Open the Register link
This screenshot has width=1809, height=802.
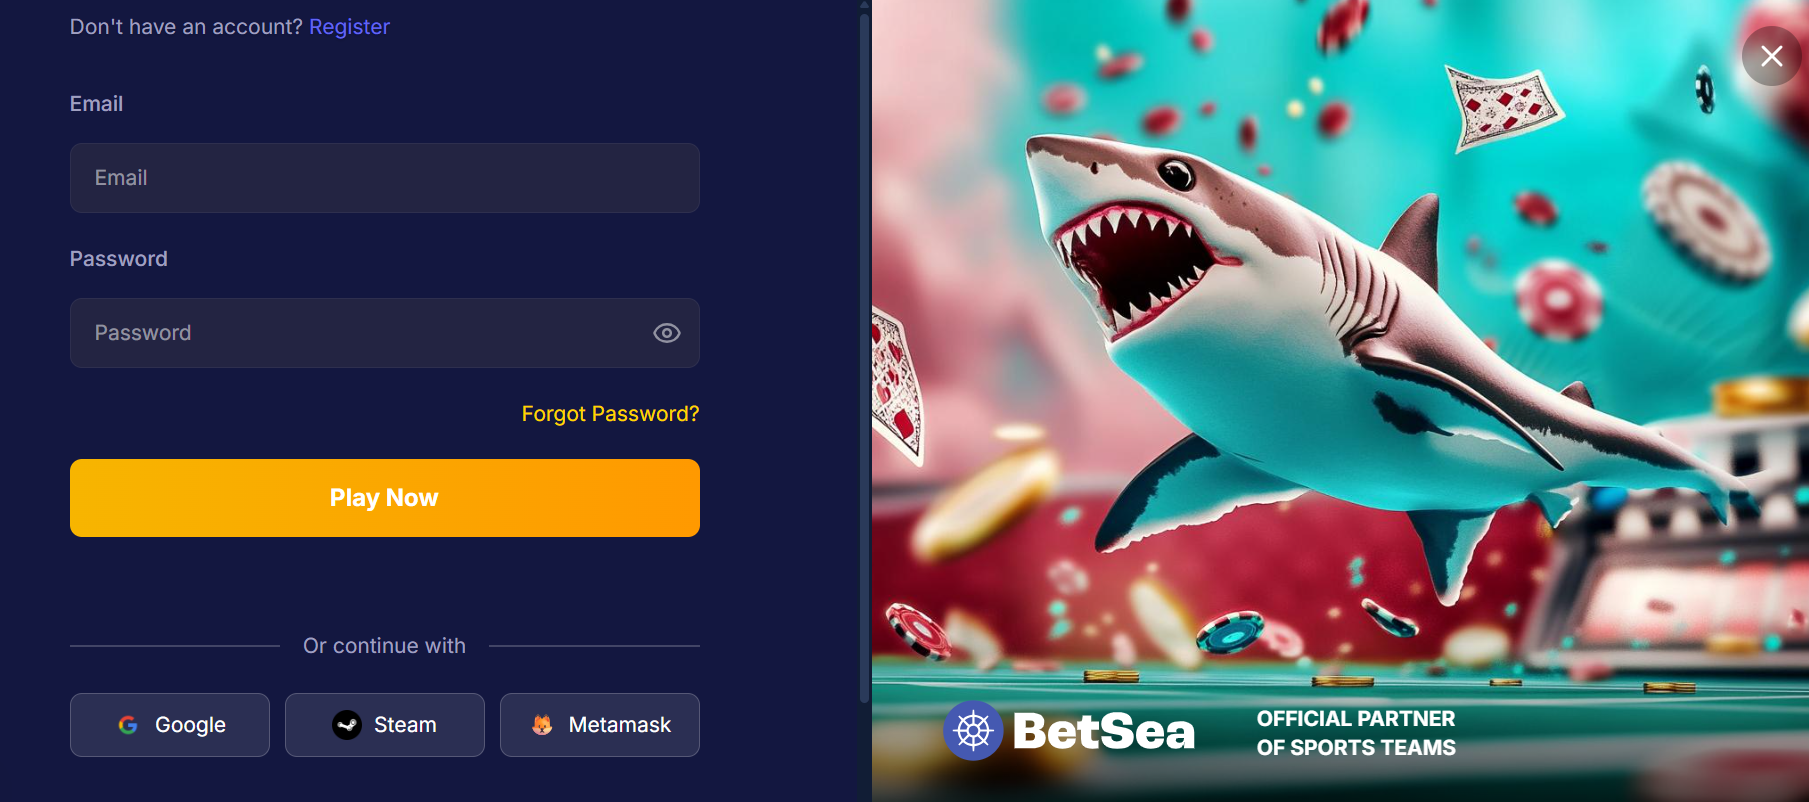tap(349, 27)
